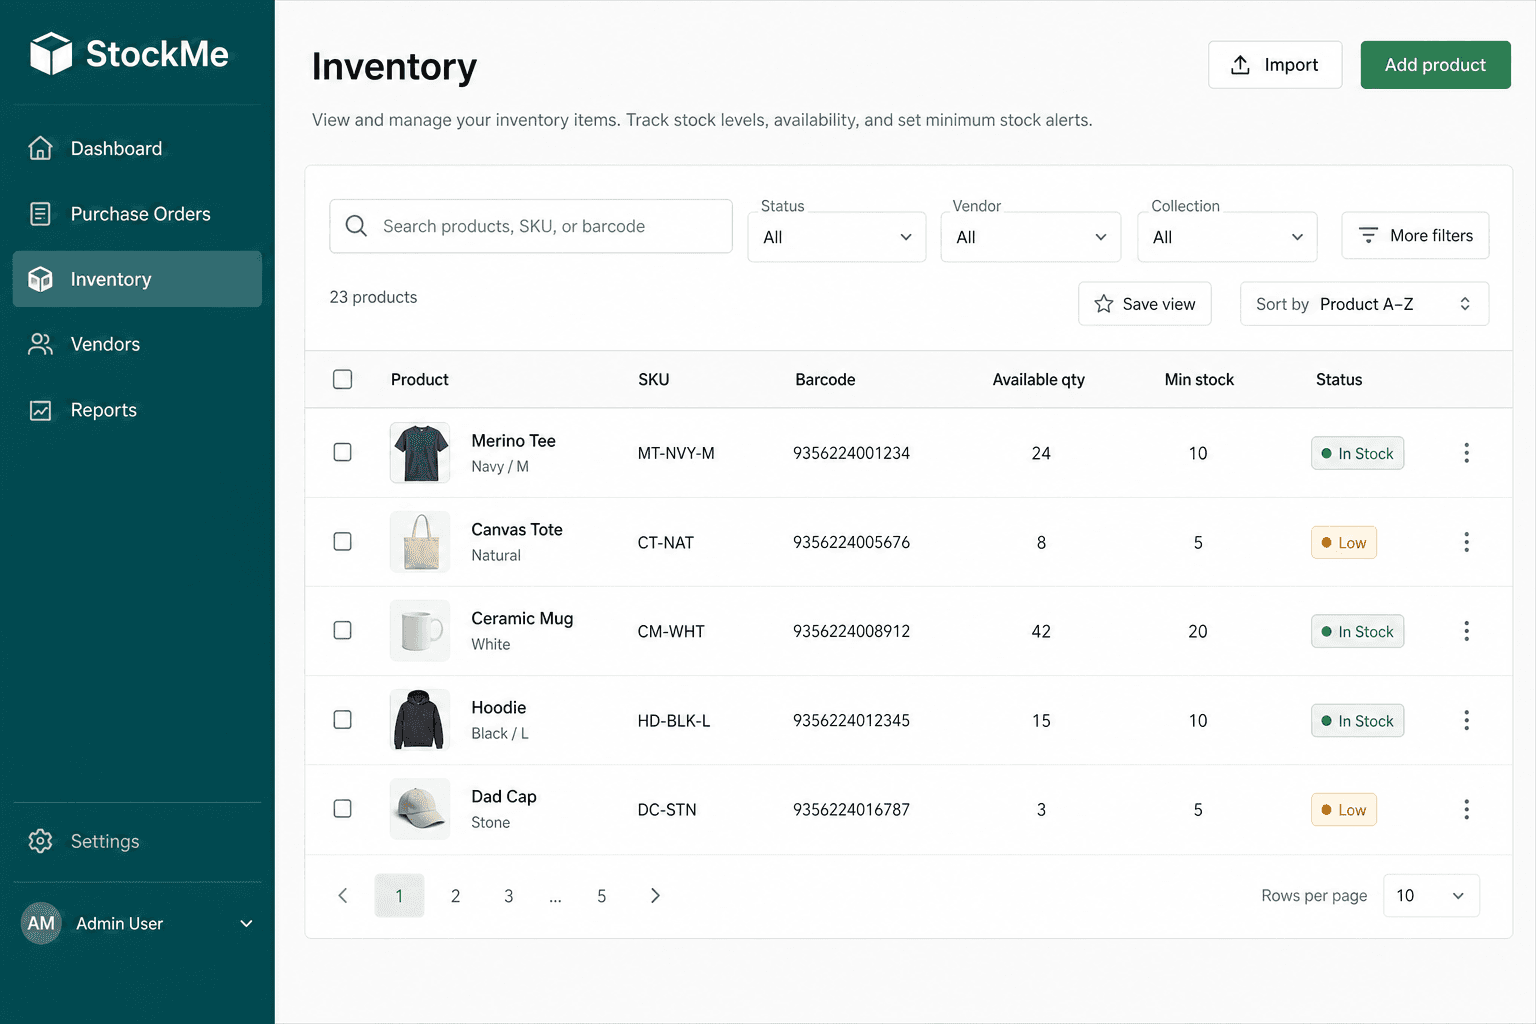Image resolution: width=1536 pixels, height=1024 pixels.
Task: Click the Vendors people icon
Action: point(40,344)
